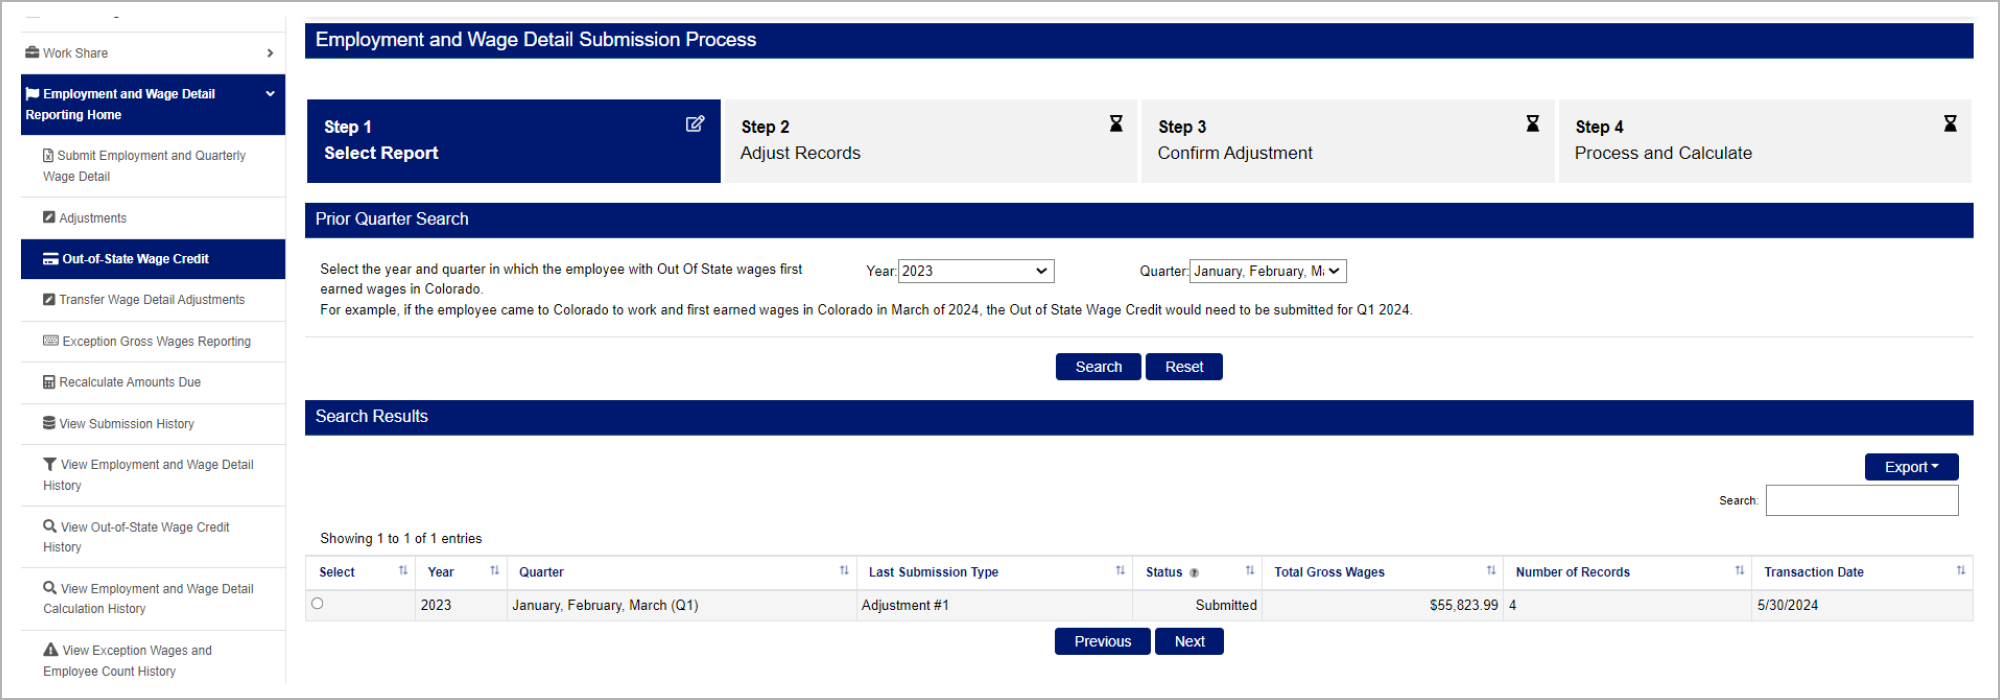Click the Recalculate Amounts Due calculator icon
Screen dimensions: 2000x700
coord(49,382)
